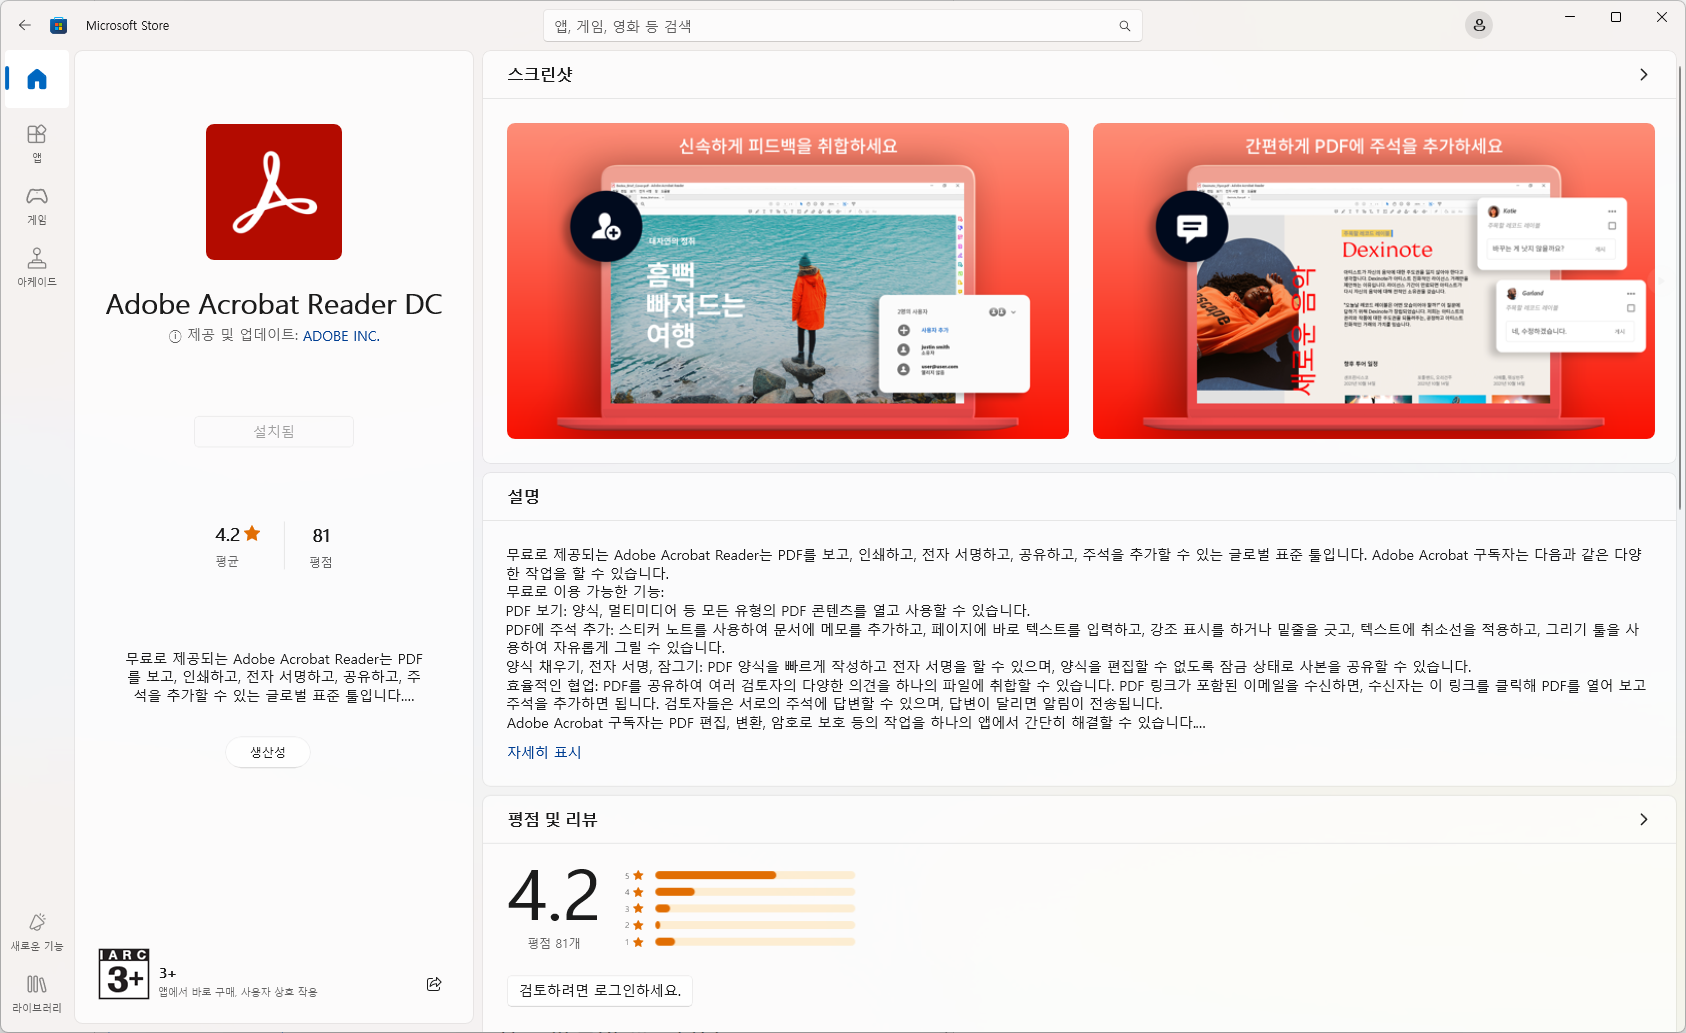Viewport: 1686px width, 1033px height.
Task: Click the 1-star rating bar
Action: point(755,942)
